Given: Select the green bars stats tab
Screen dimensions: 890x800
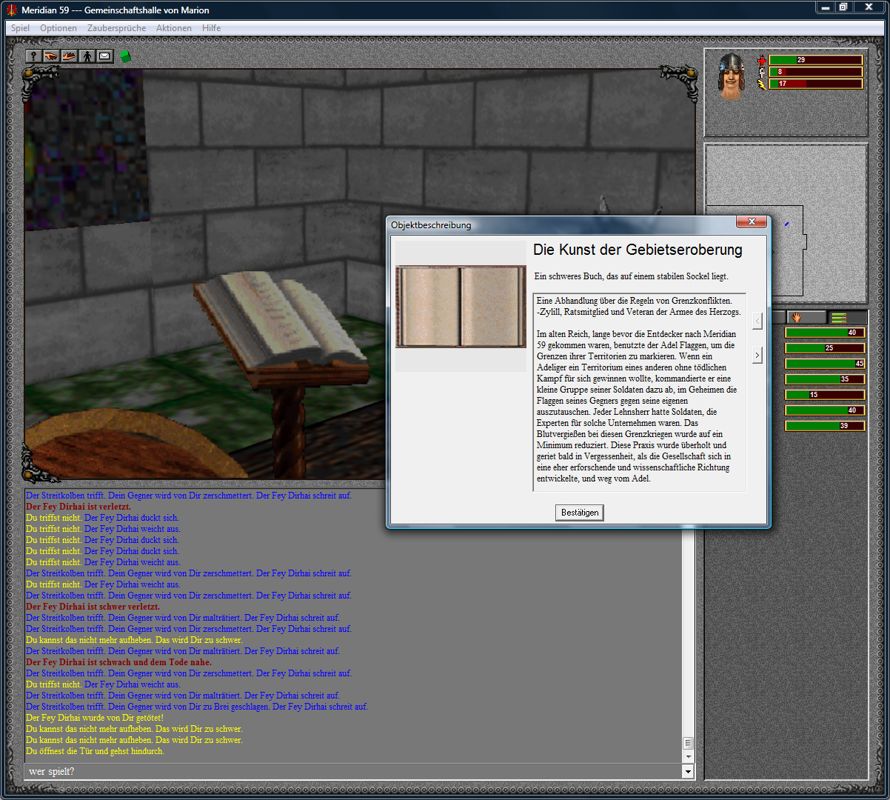Looking at the screenshot, I should (x=847, y=317).
